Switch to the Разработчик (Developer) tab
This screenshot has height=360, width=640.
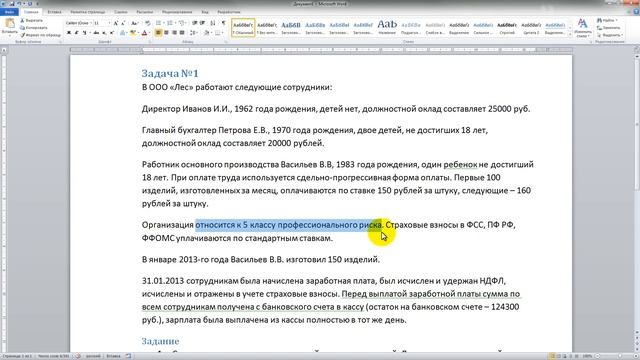click(x=229, y=12)
